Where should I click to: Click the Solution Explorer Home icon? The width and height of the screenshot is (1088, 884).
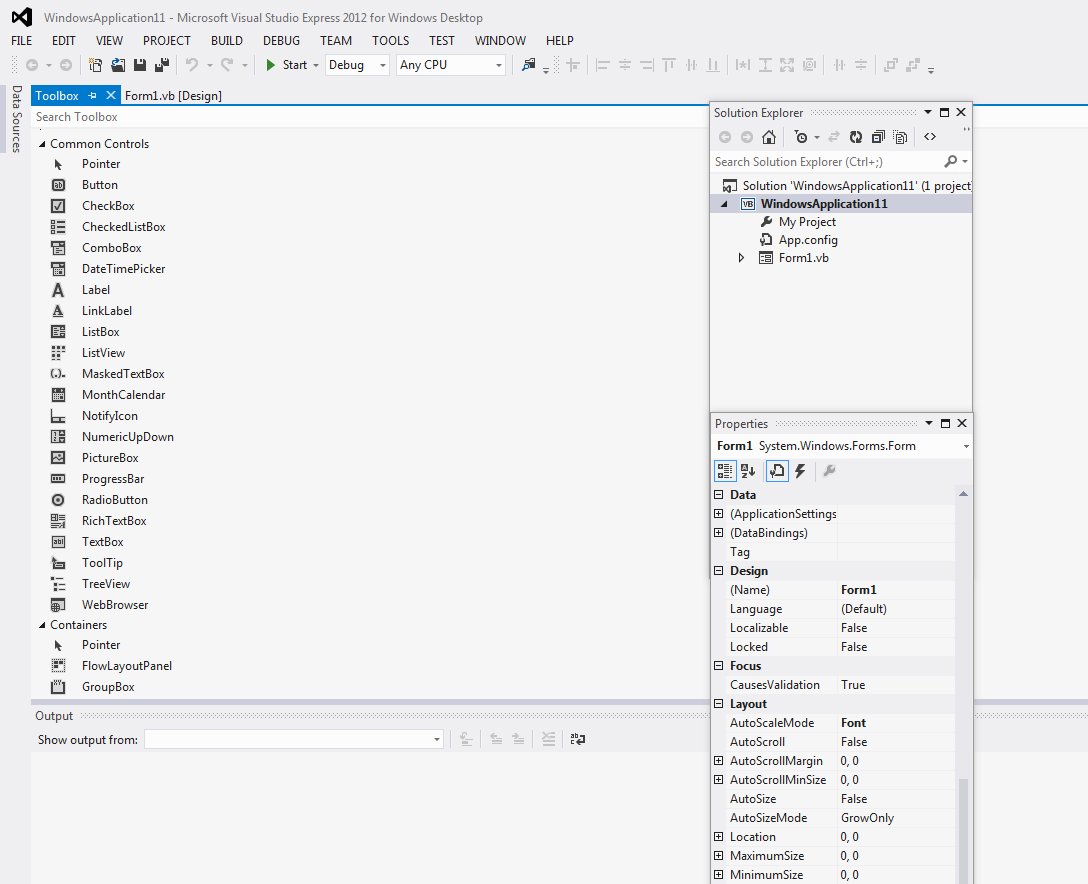tap(769, 137)
